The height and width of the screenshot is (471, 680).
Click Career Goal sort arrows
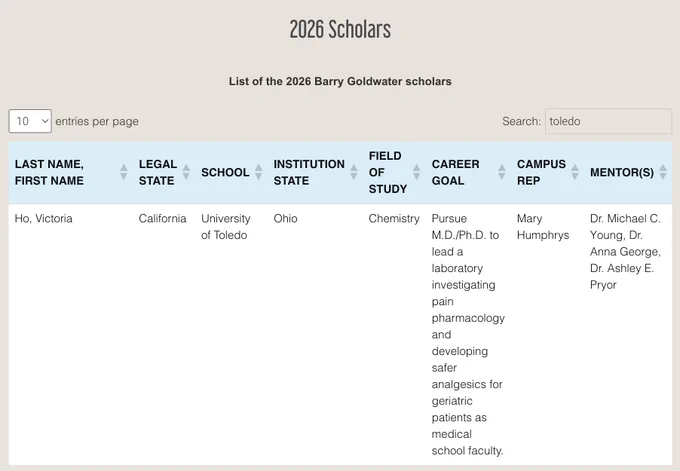pos(502,172)
